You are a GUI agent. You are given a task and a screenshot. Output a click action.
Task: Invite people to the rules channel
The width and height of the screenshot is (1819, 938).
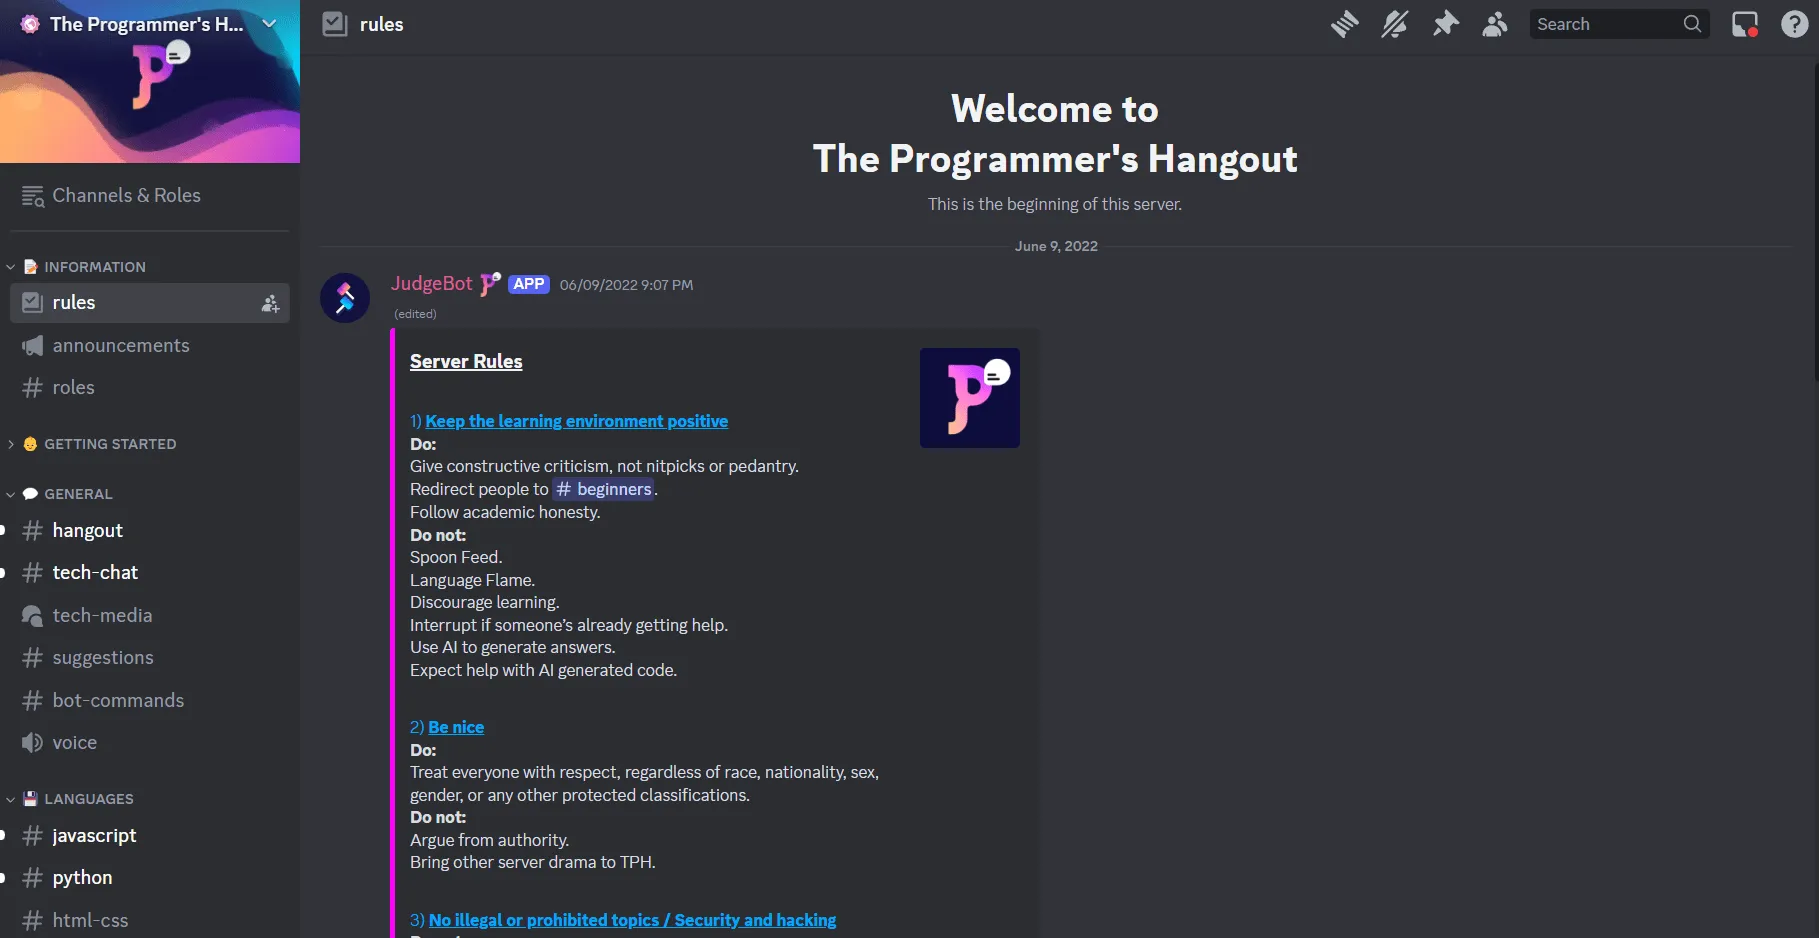(x=270, y=304)
